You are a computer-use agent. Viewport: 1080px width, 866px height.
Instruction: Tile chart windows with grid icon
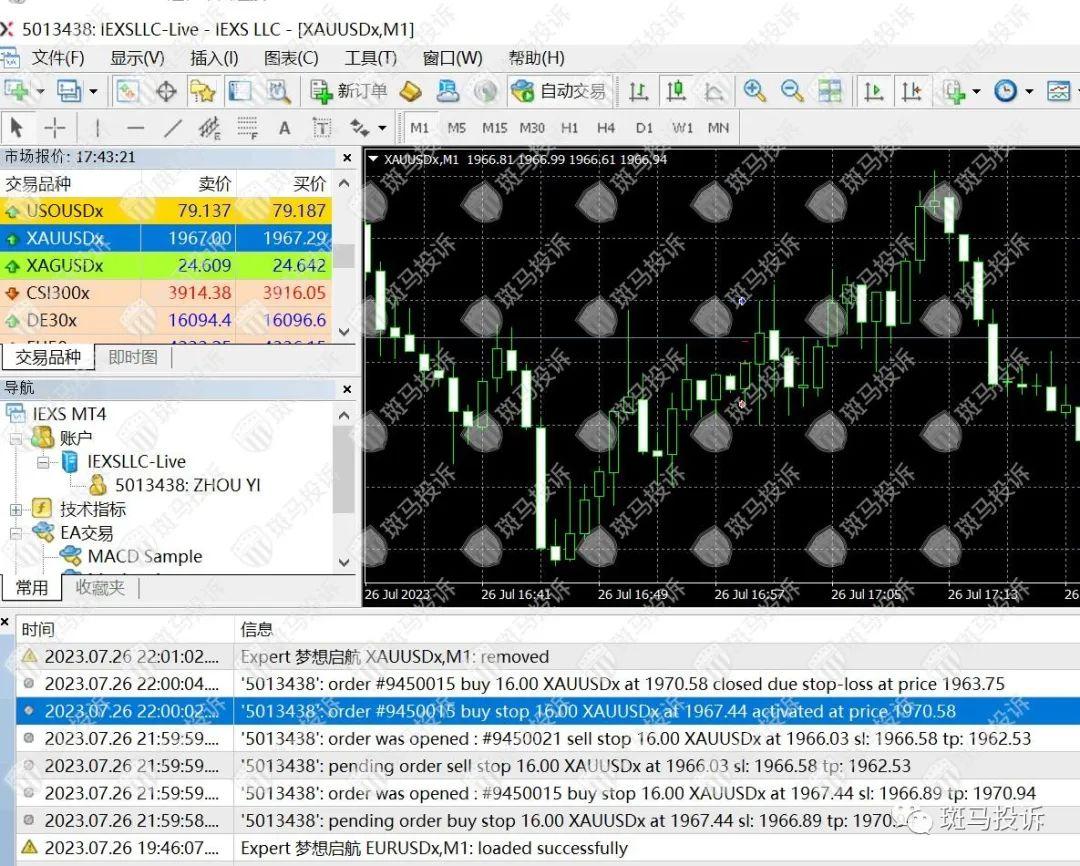(x=829, y=91)
